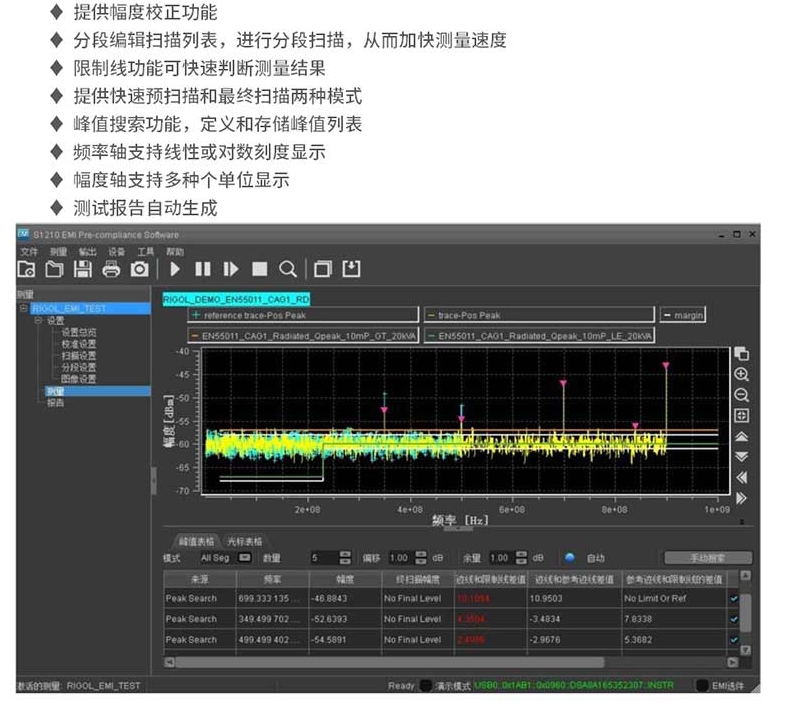Increase the 余量 value with up arrow
Image resolution: width=802 pixels, height=716 pixels.
click(x=521, y=554)
